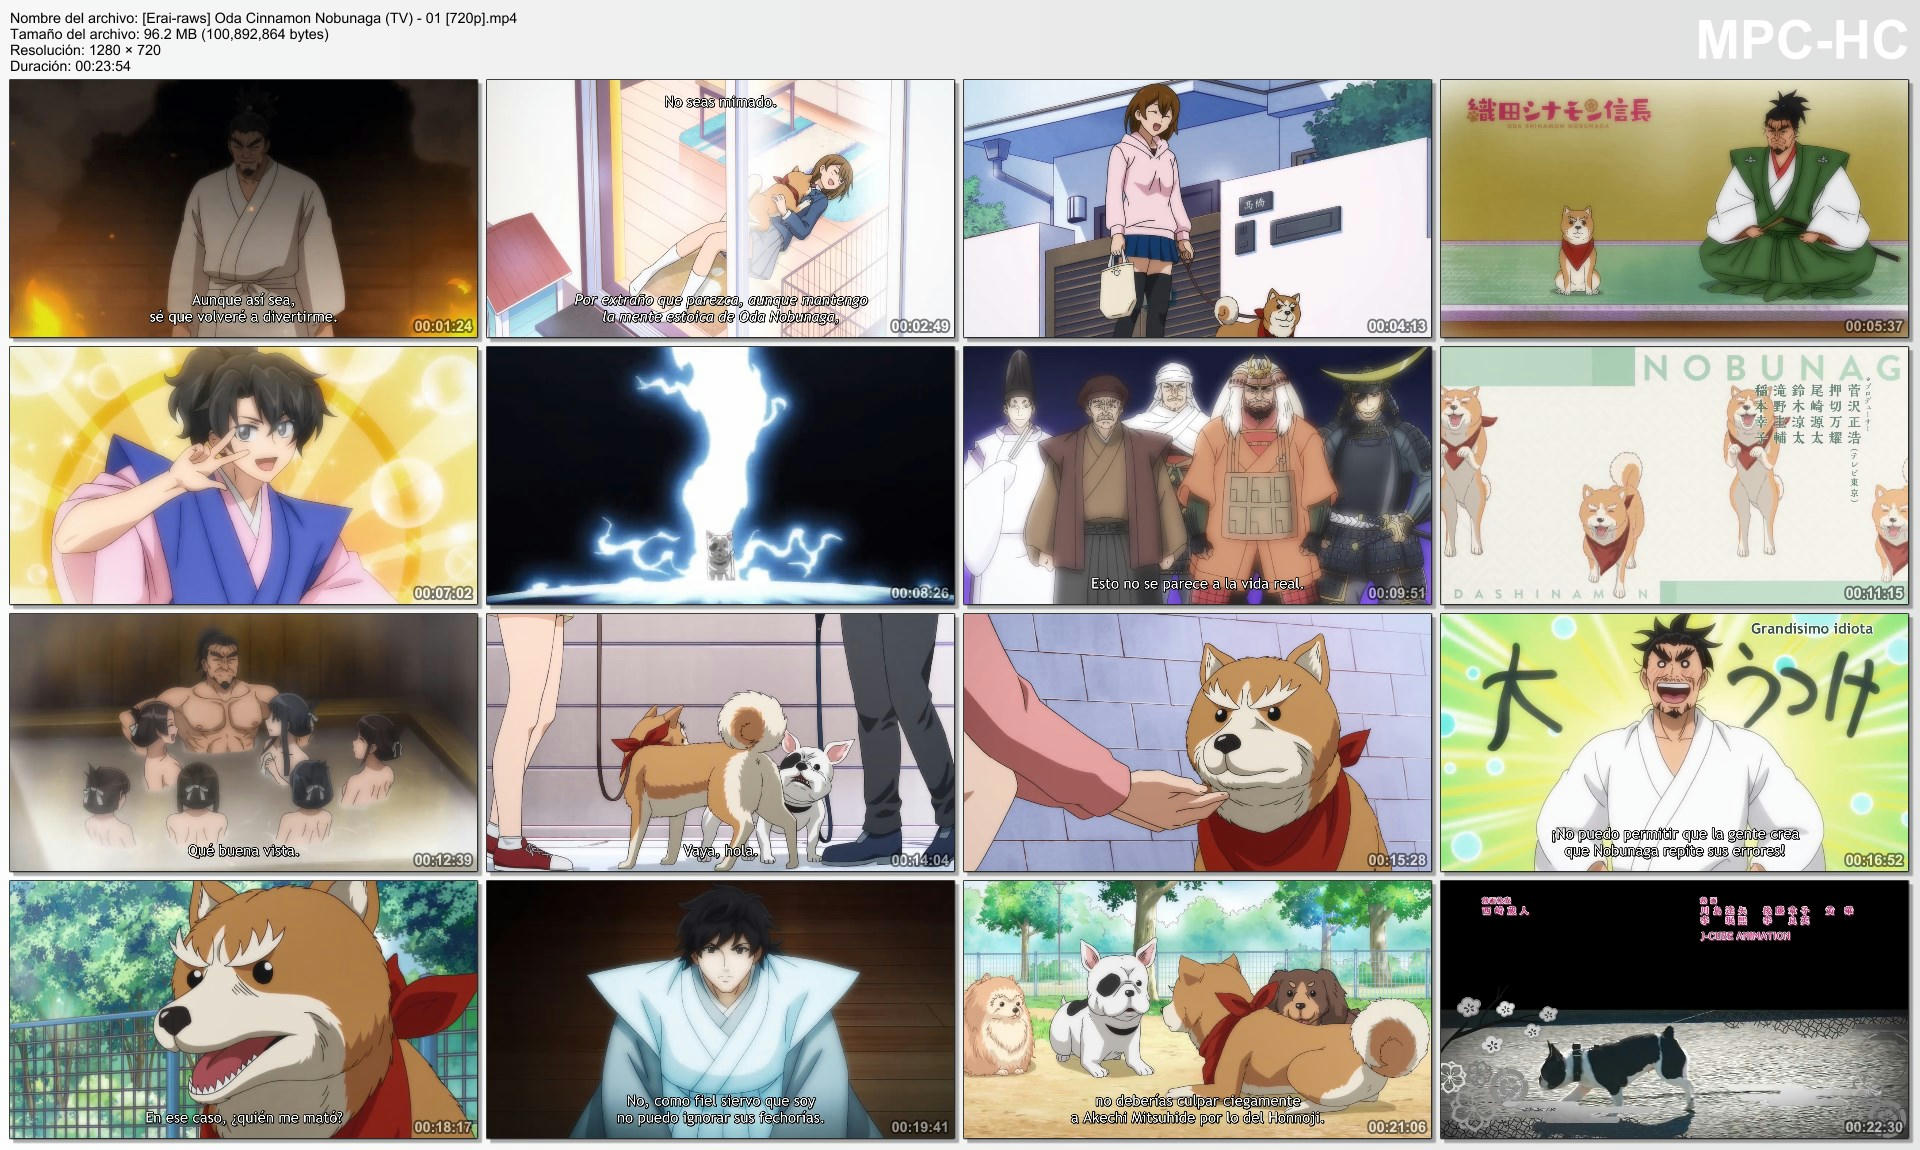Image resolution: width=1920 pixels, height=1150 pixels.
Task: Click the credits thumbnail at 00:11:15
Action: click(1674, 476)
